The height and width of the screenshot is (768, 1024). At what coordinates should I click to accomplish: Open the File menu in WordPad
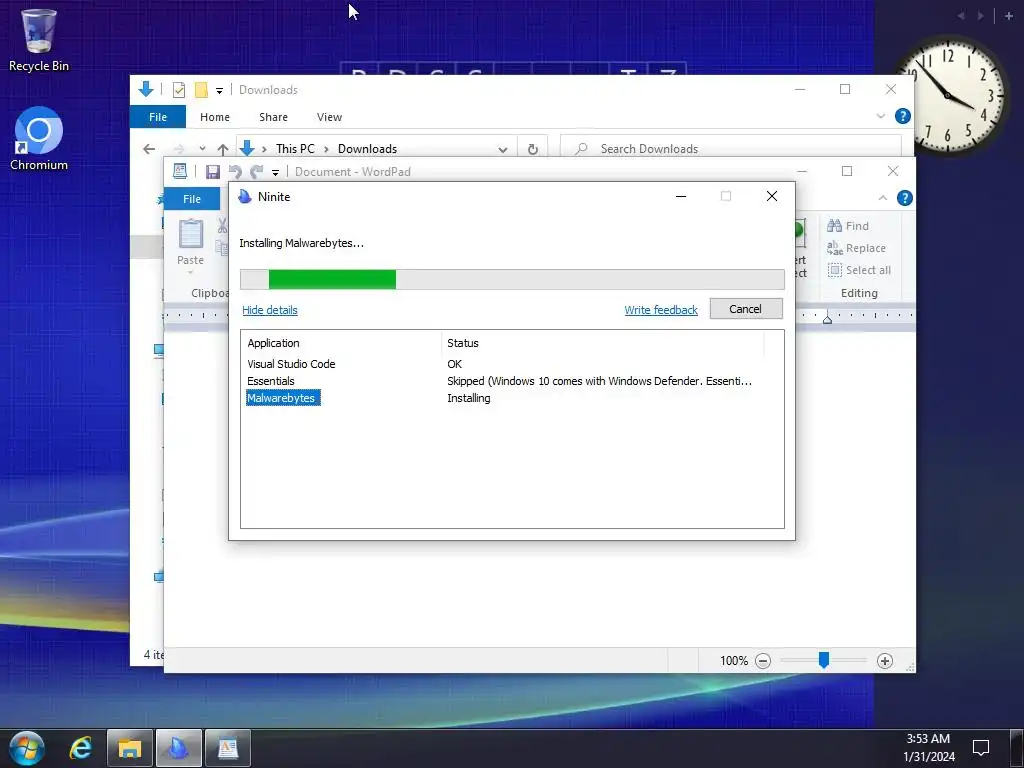(192, 199)
